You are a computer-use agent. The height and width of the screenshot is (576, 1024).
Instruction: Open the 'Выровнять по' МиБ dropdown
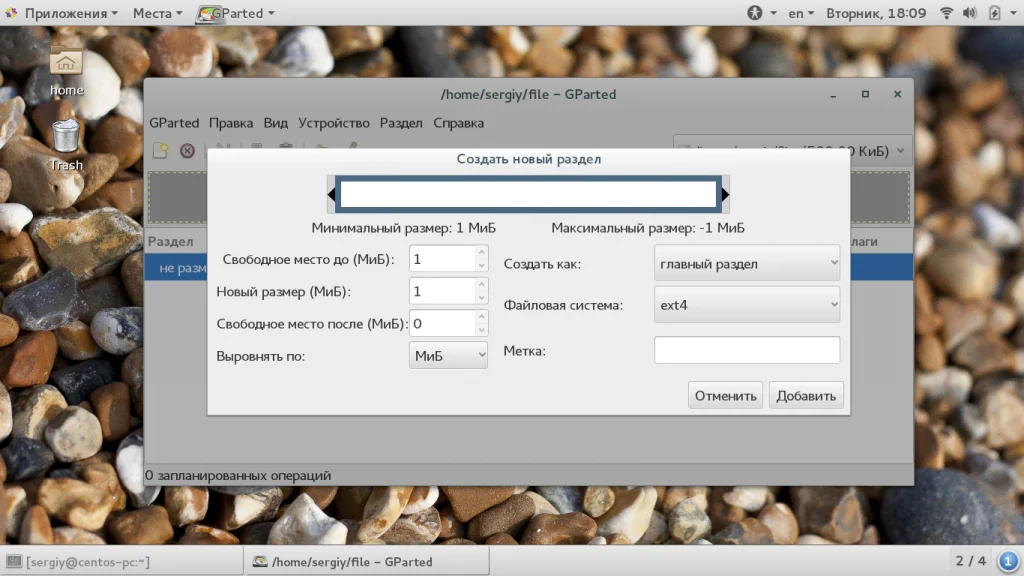pos(448,355)
